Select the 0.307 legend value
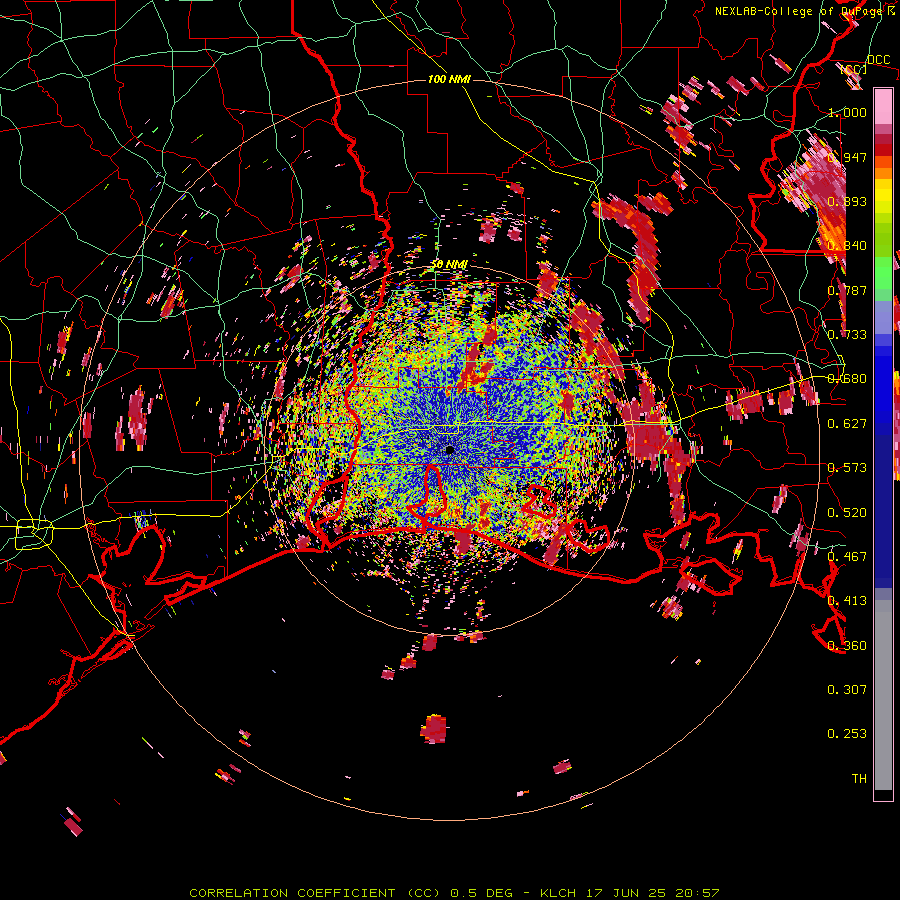 tap(847, 690)
